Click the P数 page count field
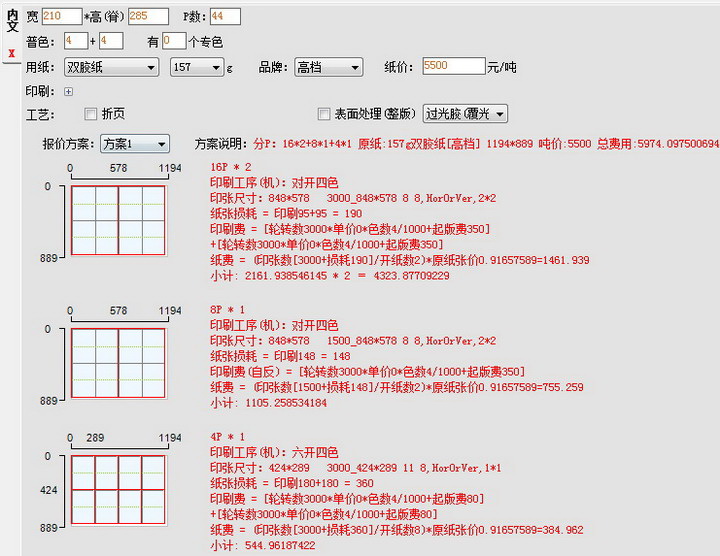The image size is (720, 556). point(225,17)
